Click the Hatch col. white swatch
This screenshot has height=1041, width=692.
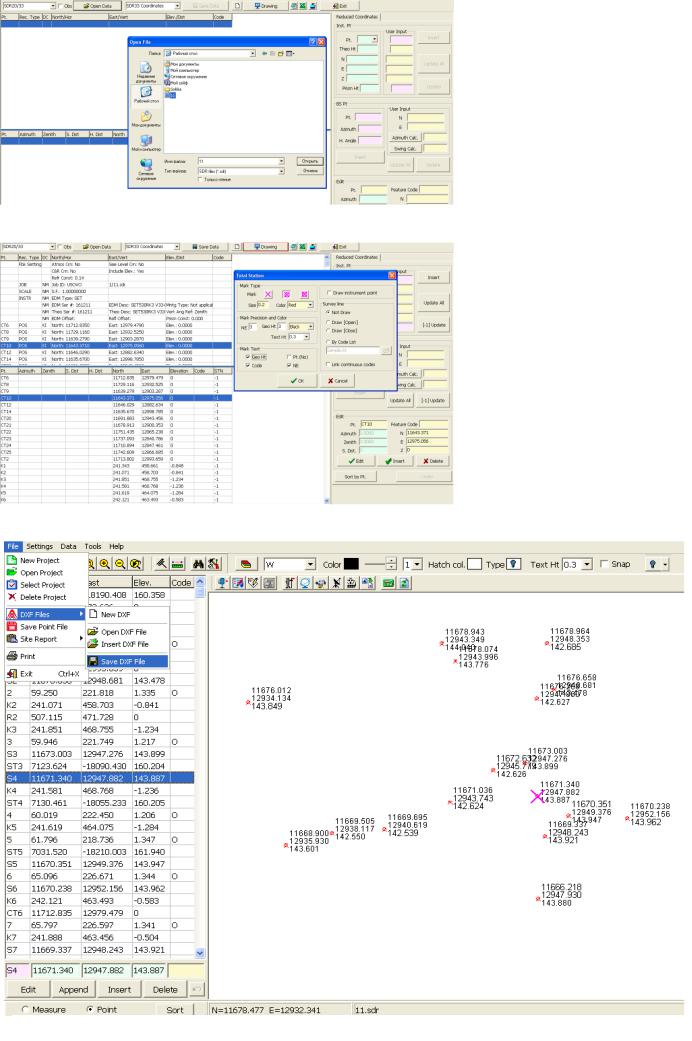tap(474, 564)
